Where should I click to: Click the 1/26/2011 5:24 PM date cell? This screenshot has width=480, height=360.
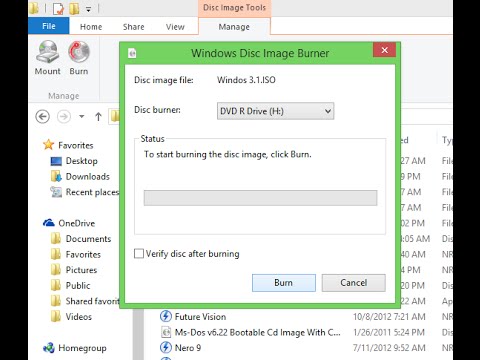point(389,332)
